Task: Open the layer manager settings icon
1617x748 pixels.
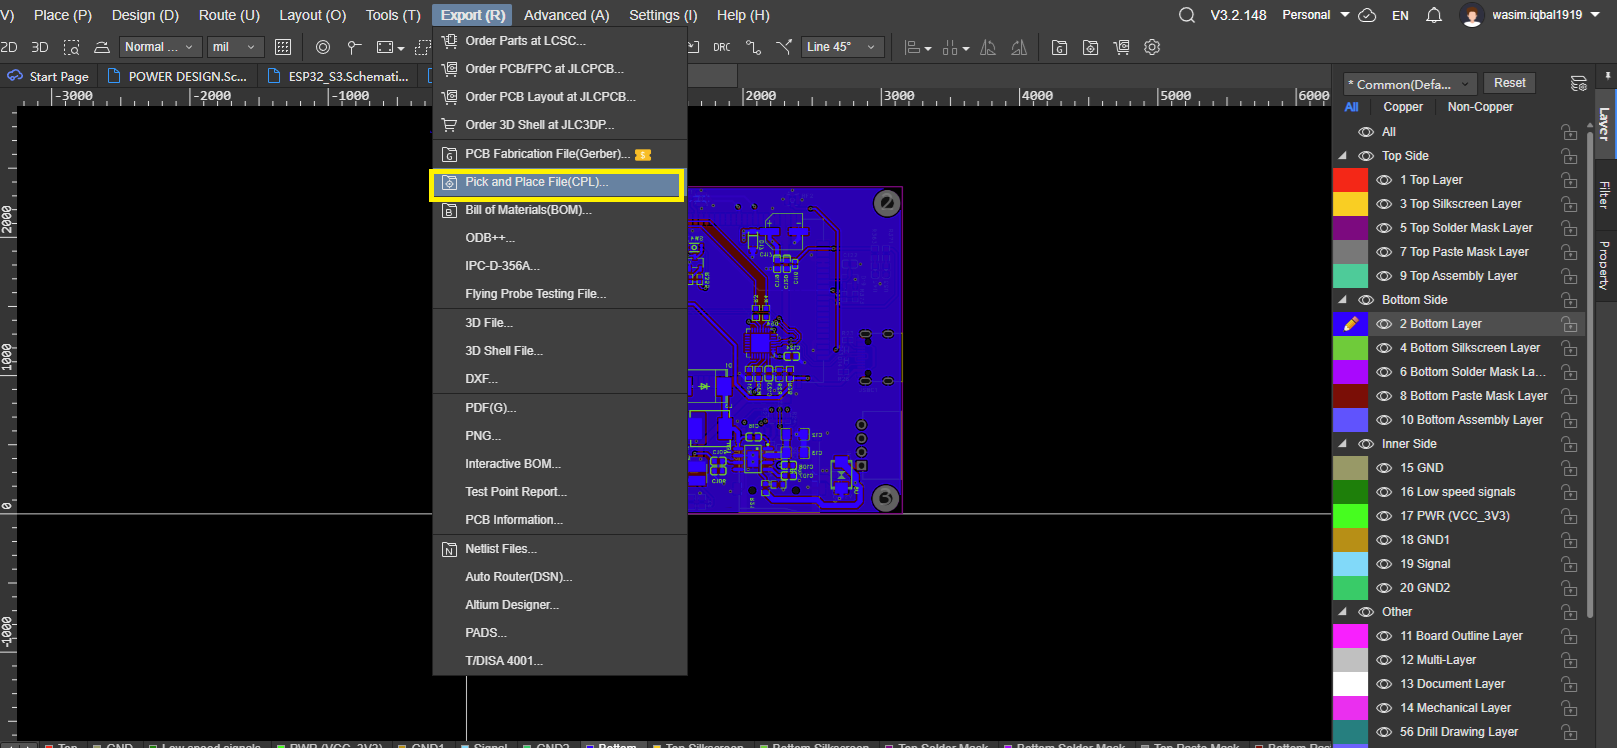Action: pyautogui.click(x=1579, y=83)
